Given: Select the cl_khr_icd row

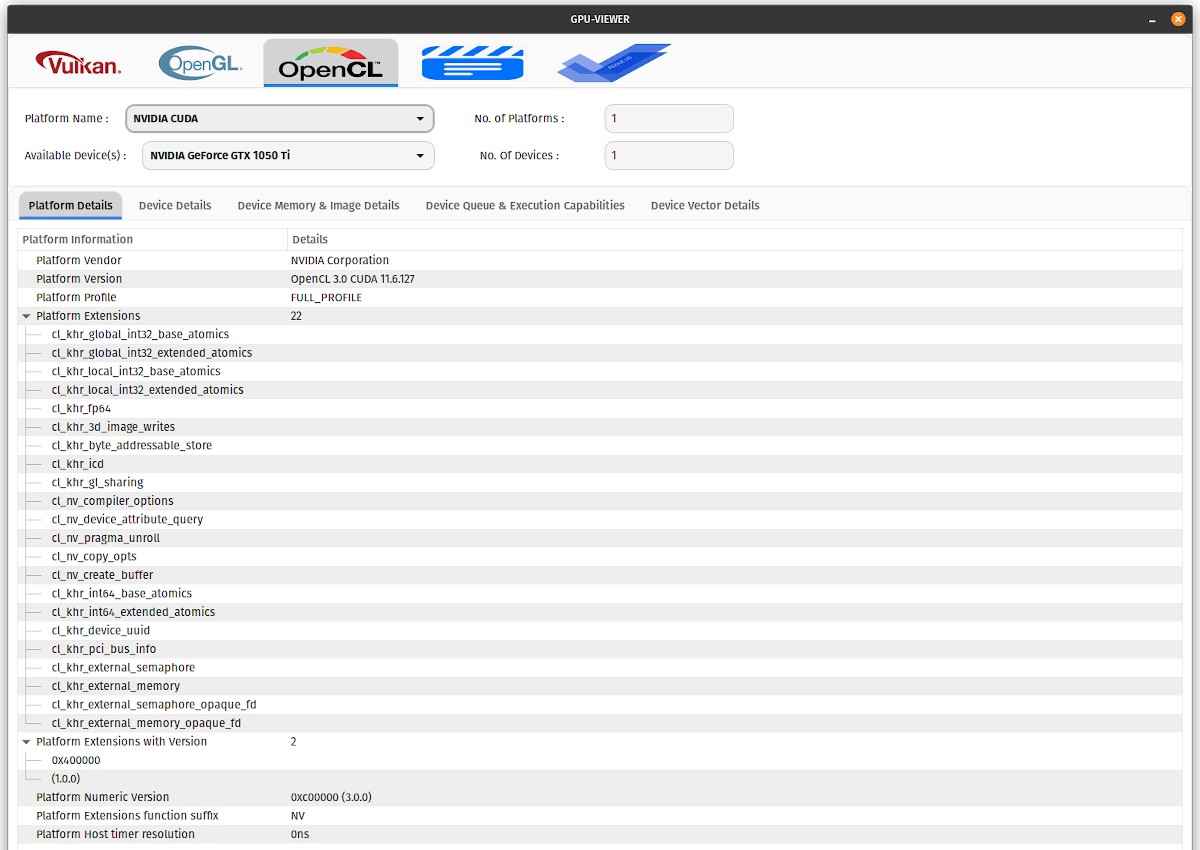Looking at the screenshot, I should click(x=600, y=464).
